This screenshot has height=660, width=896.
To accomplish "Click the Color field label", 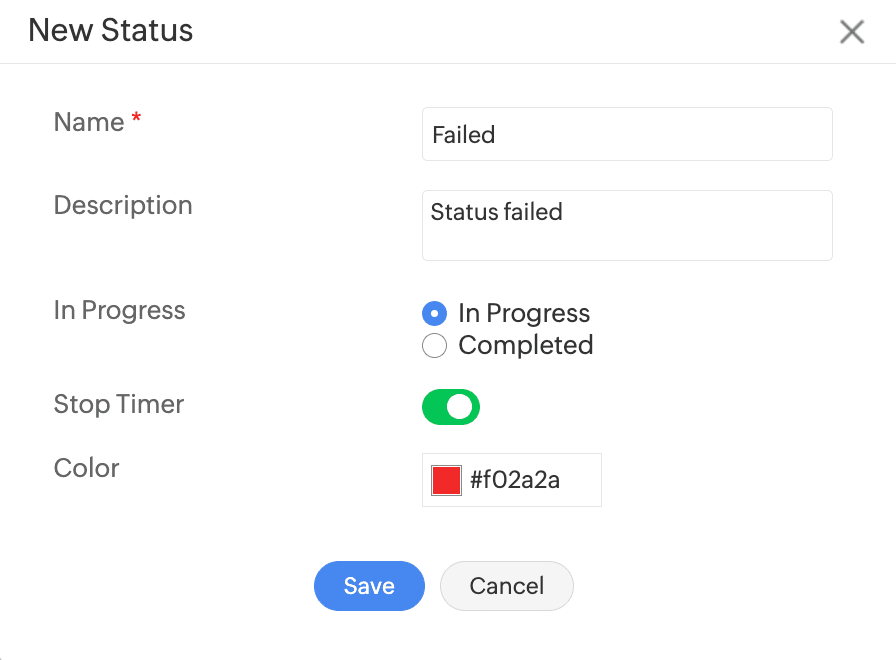I will [87, 468].
